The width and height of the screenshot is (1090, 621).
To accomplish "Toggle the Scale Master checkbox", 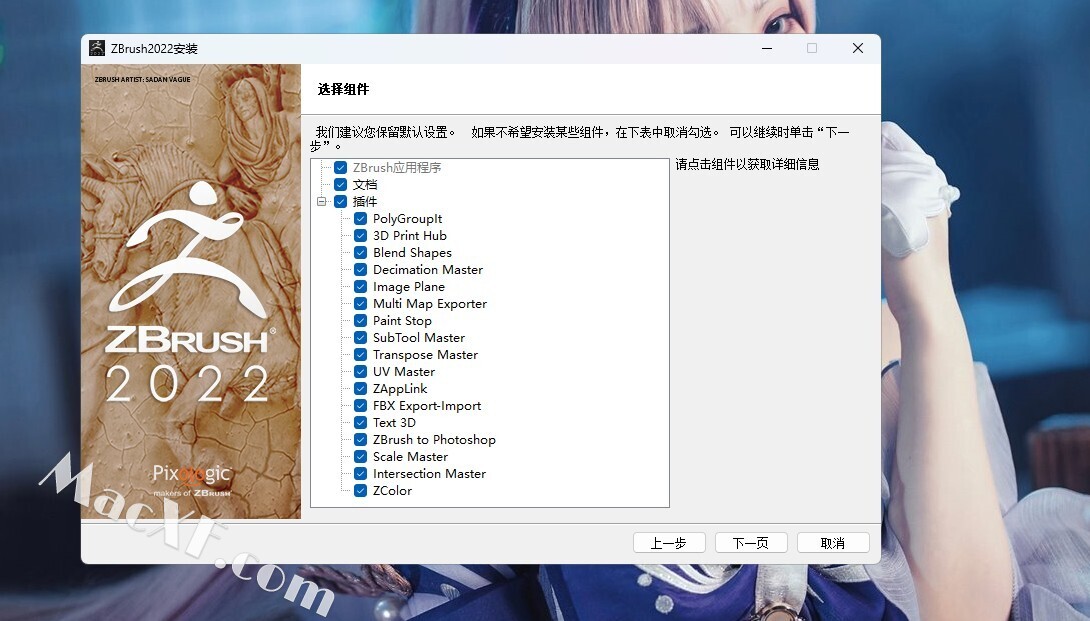I will [x=361, y=456].
